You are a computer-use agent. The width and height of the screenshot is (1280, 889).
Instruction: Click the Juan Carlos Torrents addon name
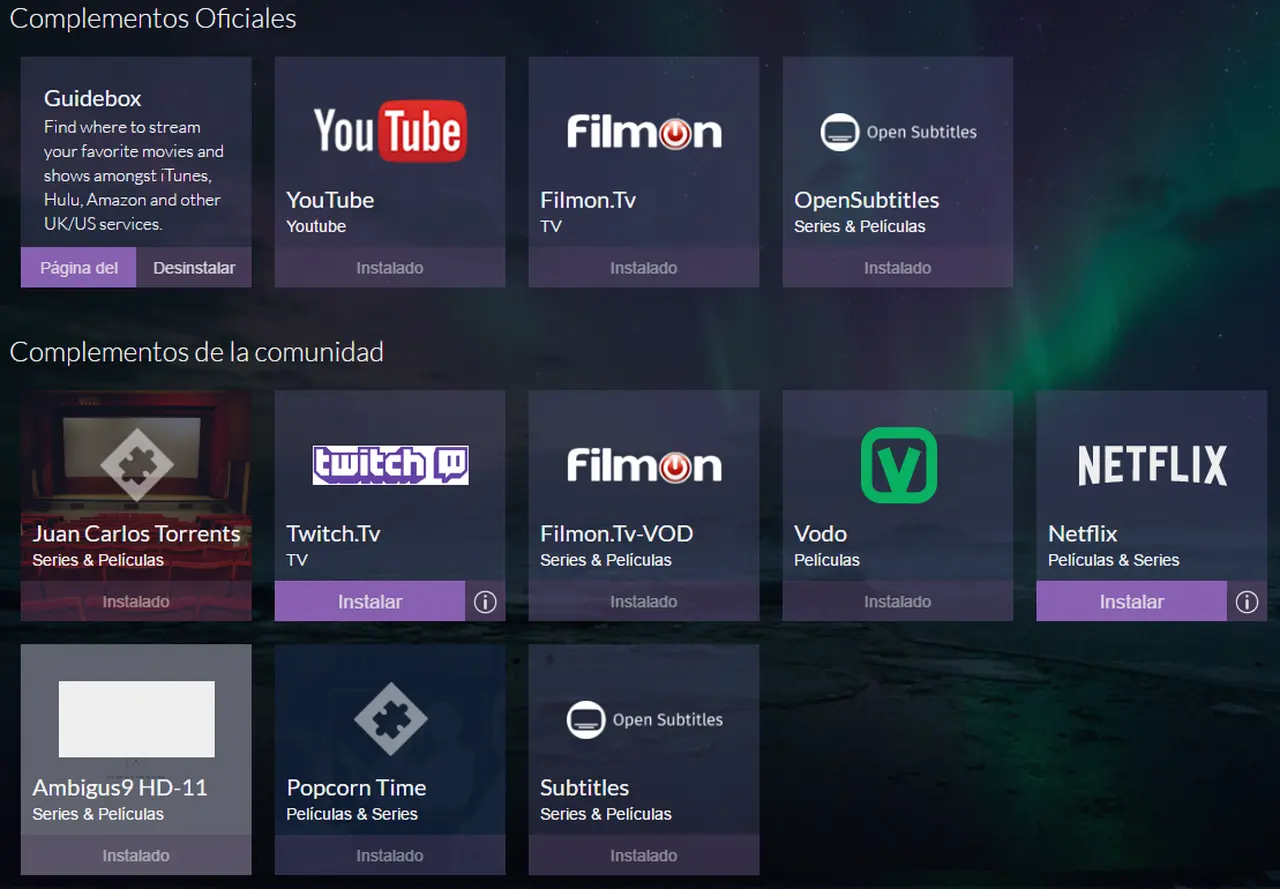tap(136, 534)
